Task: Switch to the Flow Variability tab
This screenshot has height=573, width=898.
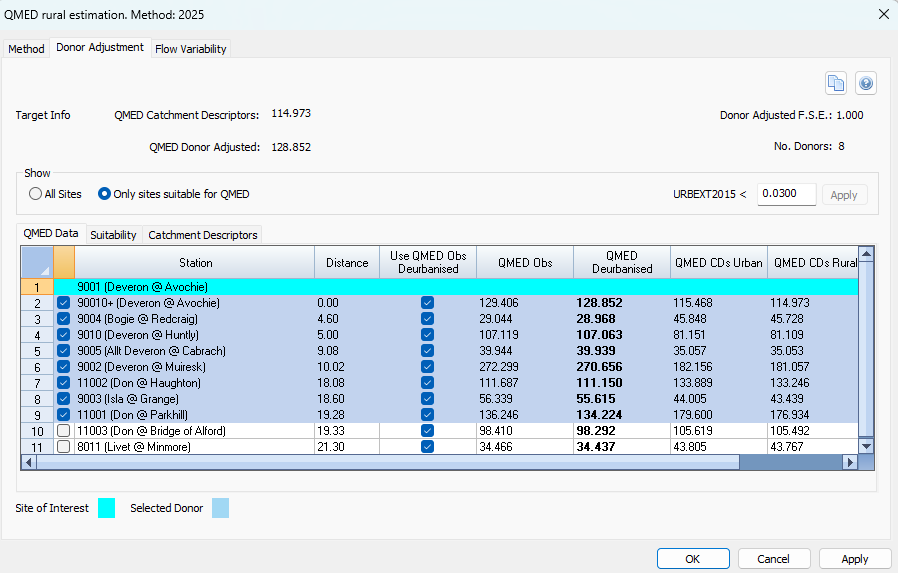Action: pyautogui.click(x=190, y=48)
